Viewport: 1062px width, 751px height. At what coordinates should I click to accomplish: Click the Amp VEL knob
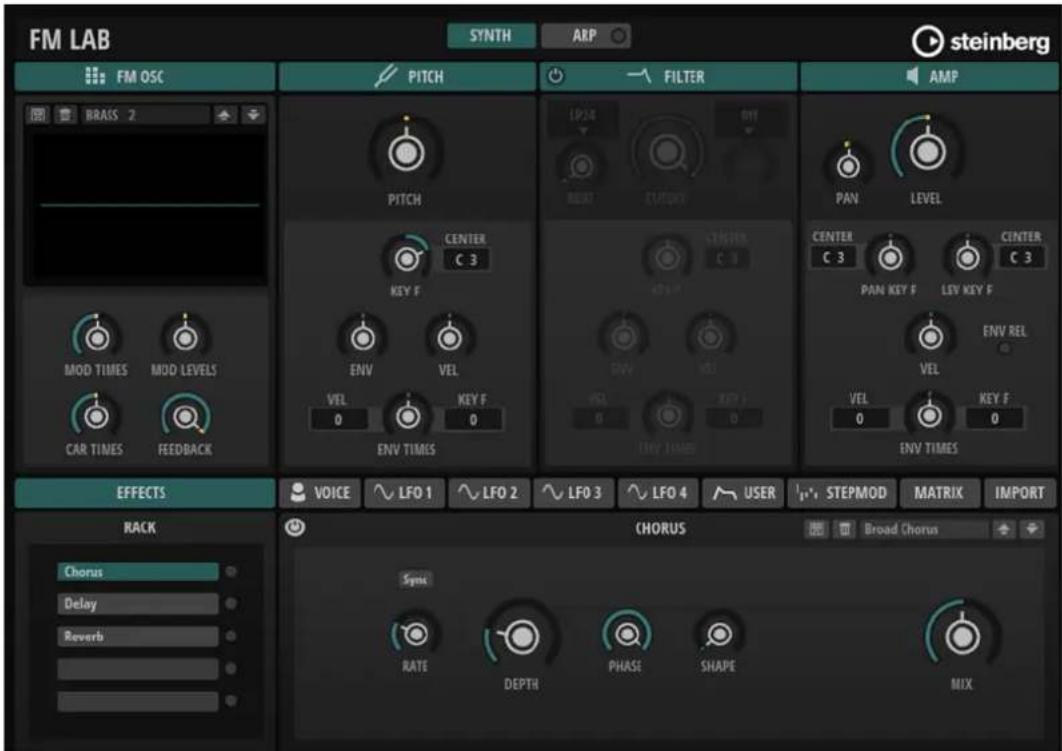(930, 336)
